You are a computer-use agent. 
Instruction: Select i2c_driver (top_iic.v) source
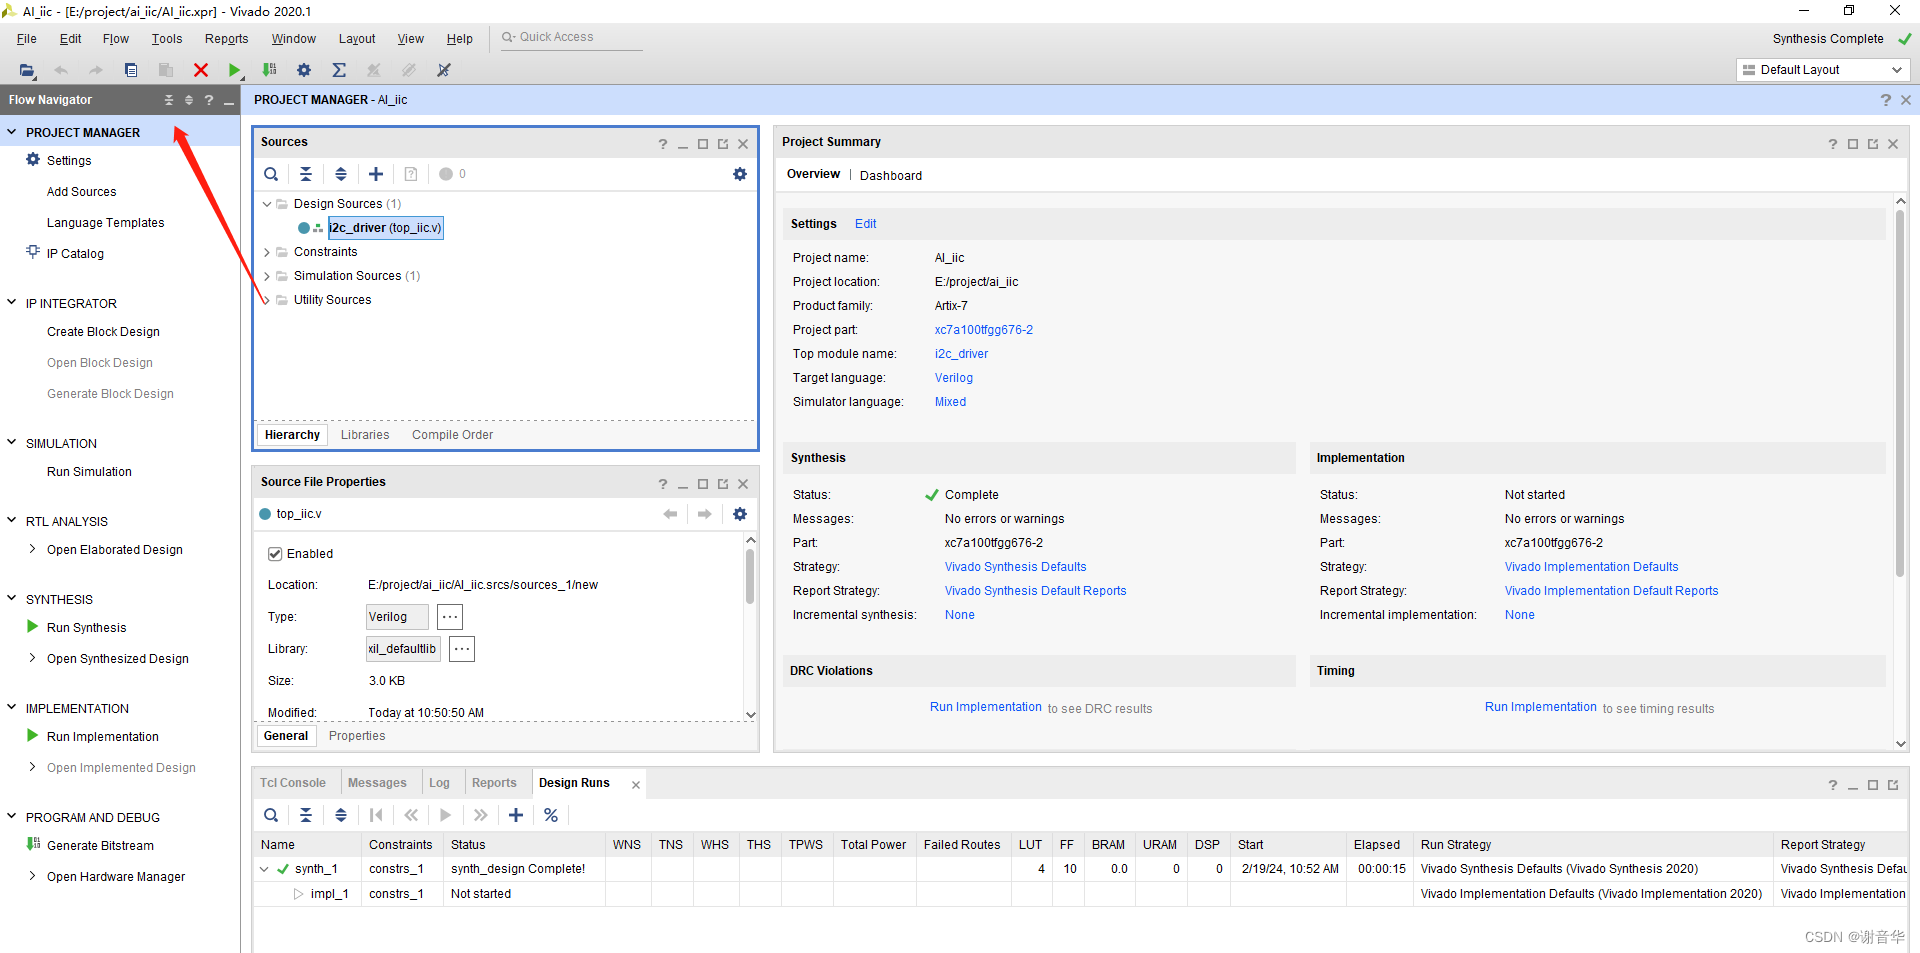(385, 228)
